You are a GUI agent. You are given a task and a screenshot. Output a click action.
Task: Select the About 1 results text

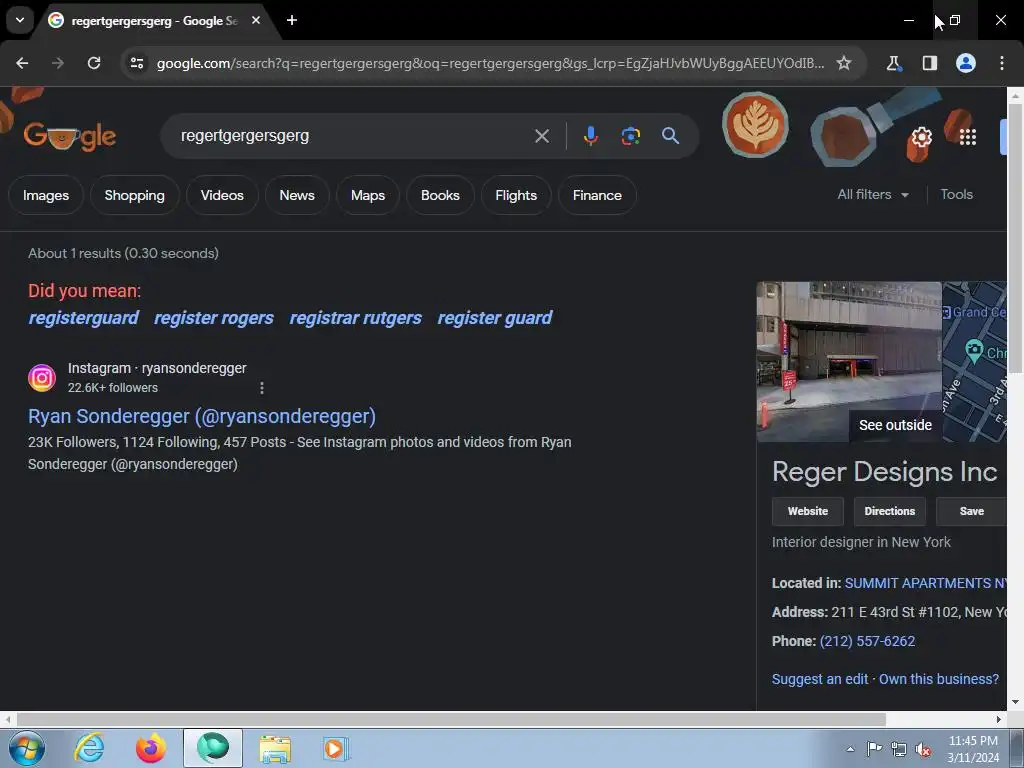pyautogui.click(x=123, y=253)
